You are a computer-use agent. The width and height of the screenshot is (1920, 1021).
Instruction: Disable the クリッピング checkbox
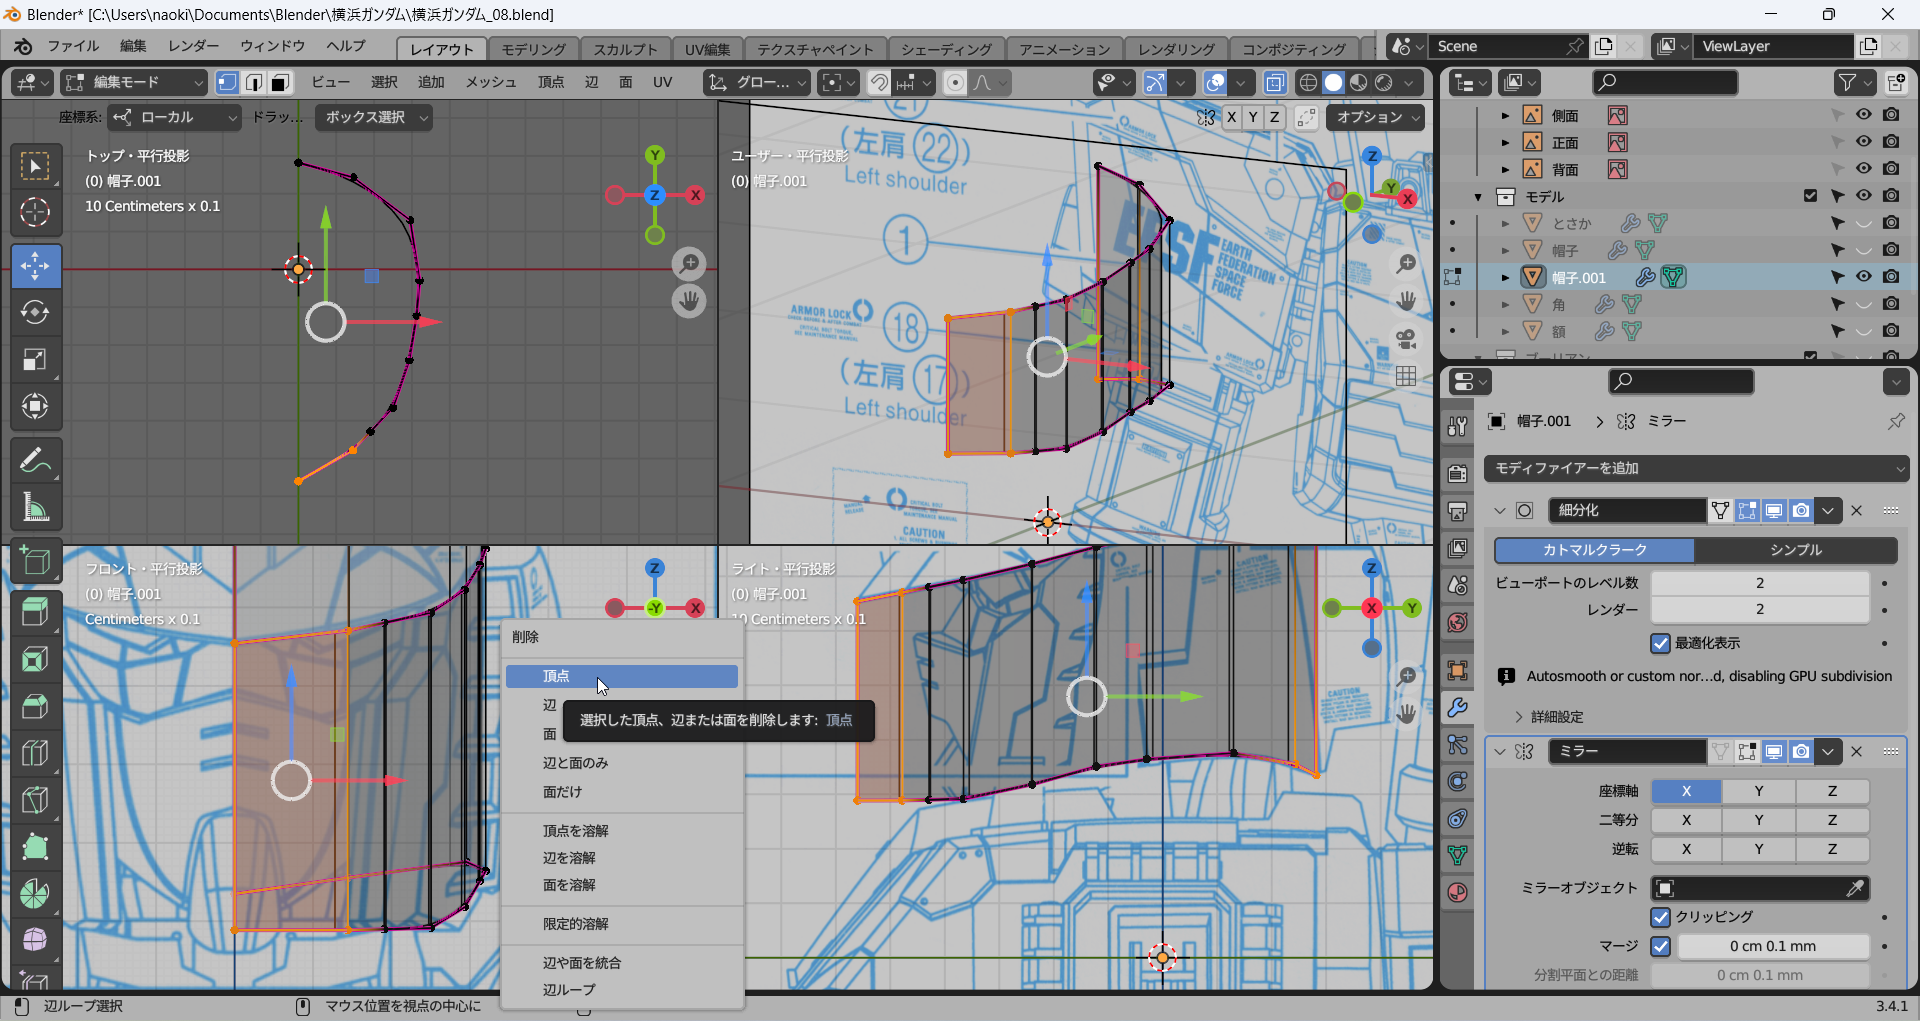click(x=1660, y=917)
